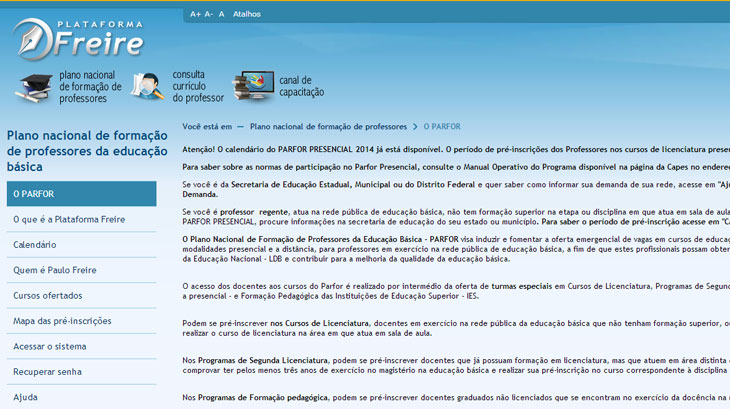730x409 pixels.
Task: Click sidebar heading Plano nacional de formação
Action: (87, 151)
